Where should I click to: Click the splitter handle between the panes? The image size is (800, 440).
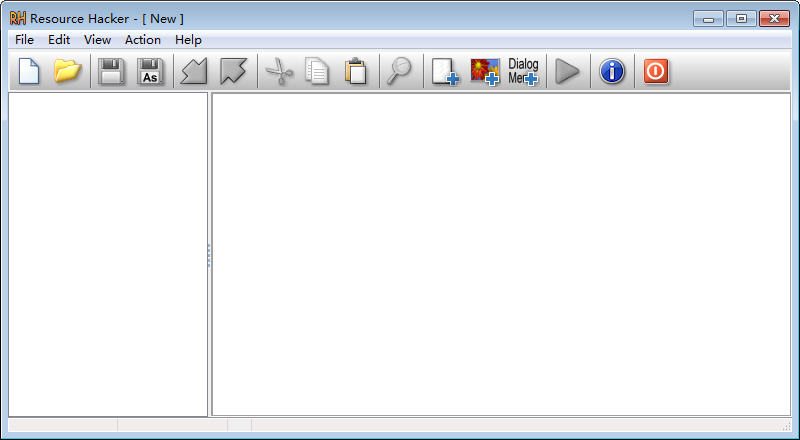[209, 255]
